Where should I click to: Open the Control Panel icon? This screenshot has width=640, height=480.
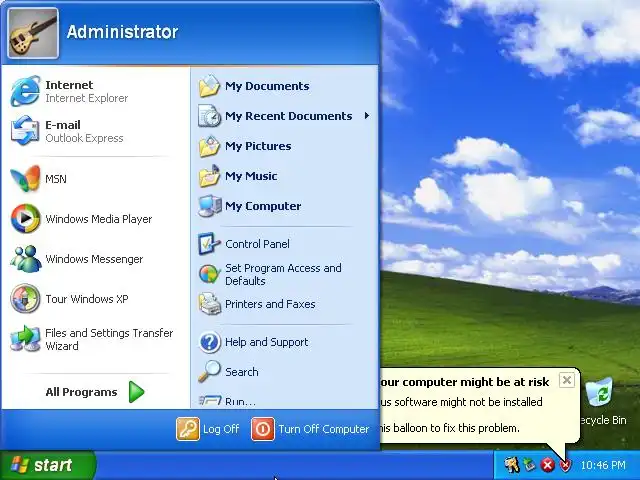[209, 244]
